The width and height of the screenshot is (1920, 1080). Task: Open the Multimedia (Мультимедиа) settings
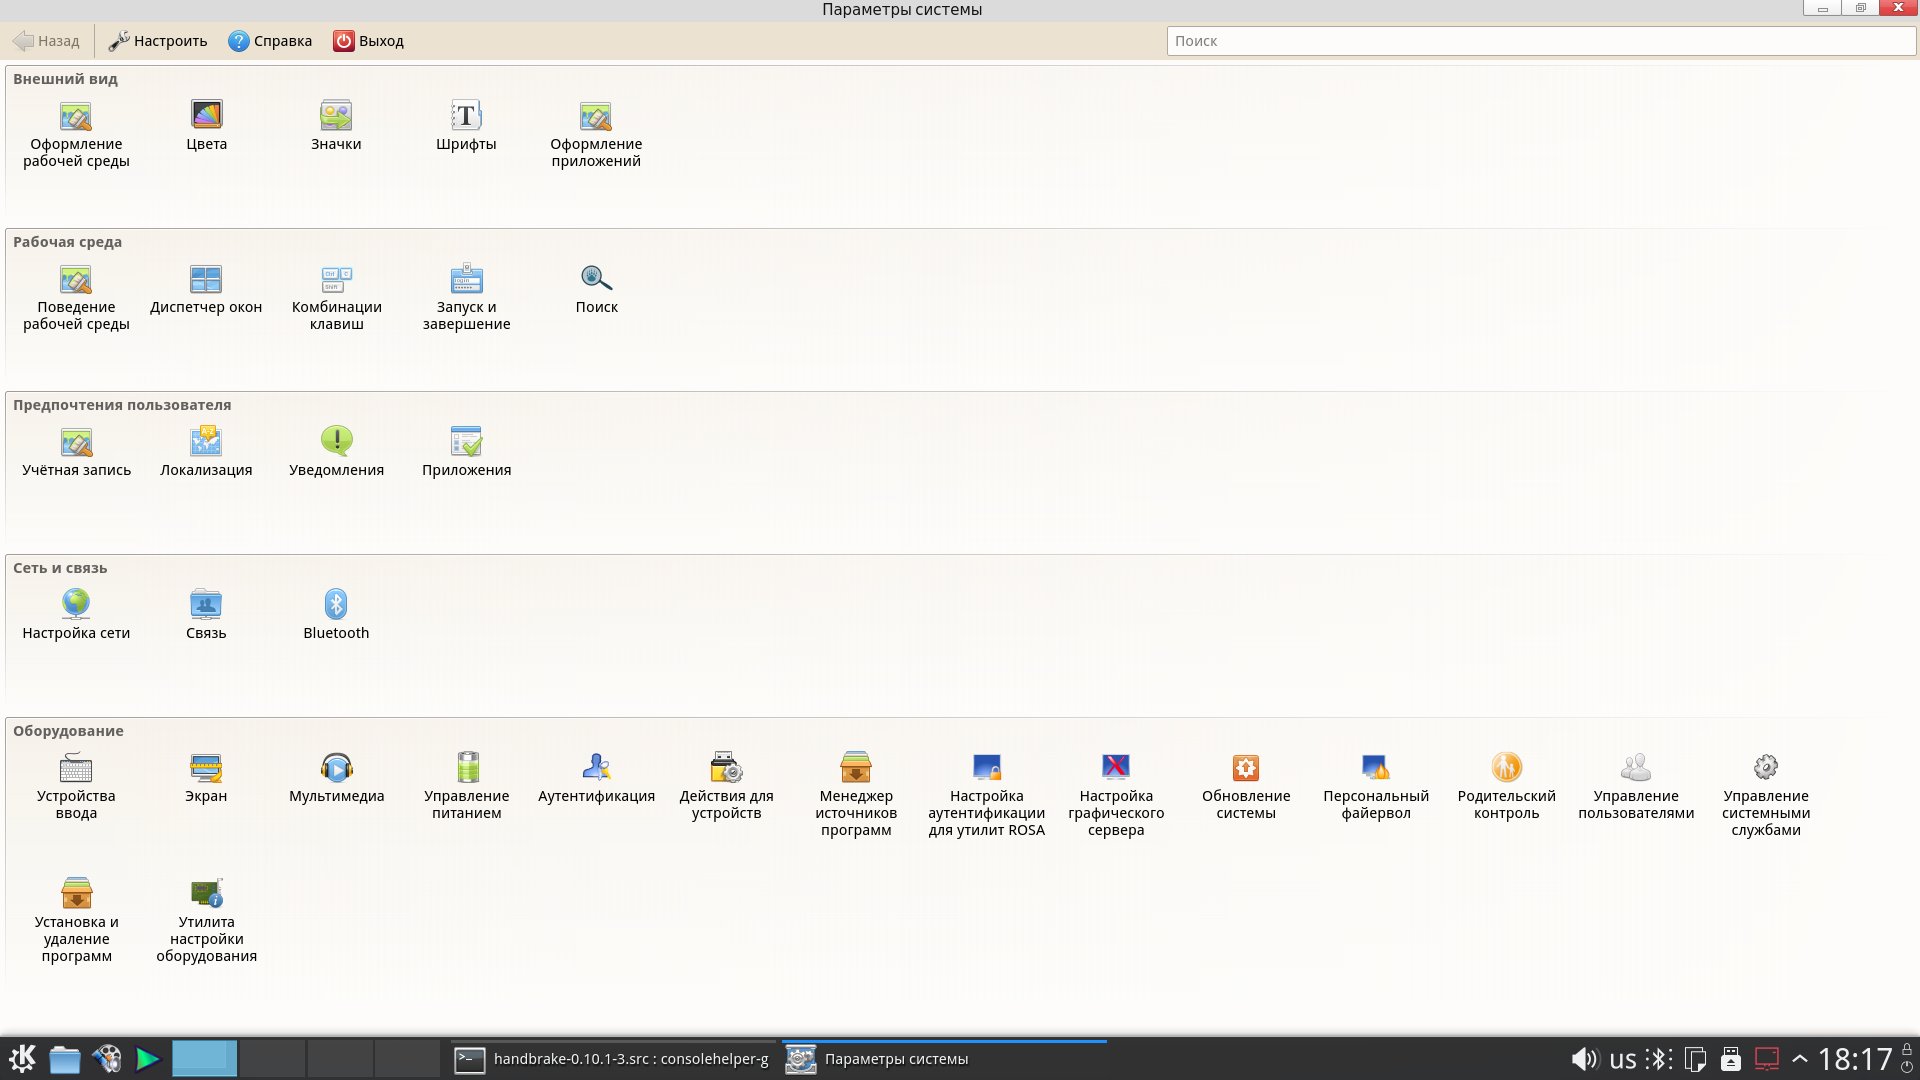tap(336, 777)
